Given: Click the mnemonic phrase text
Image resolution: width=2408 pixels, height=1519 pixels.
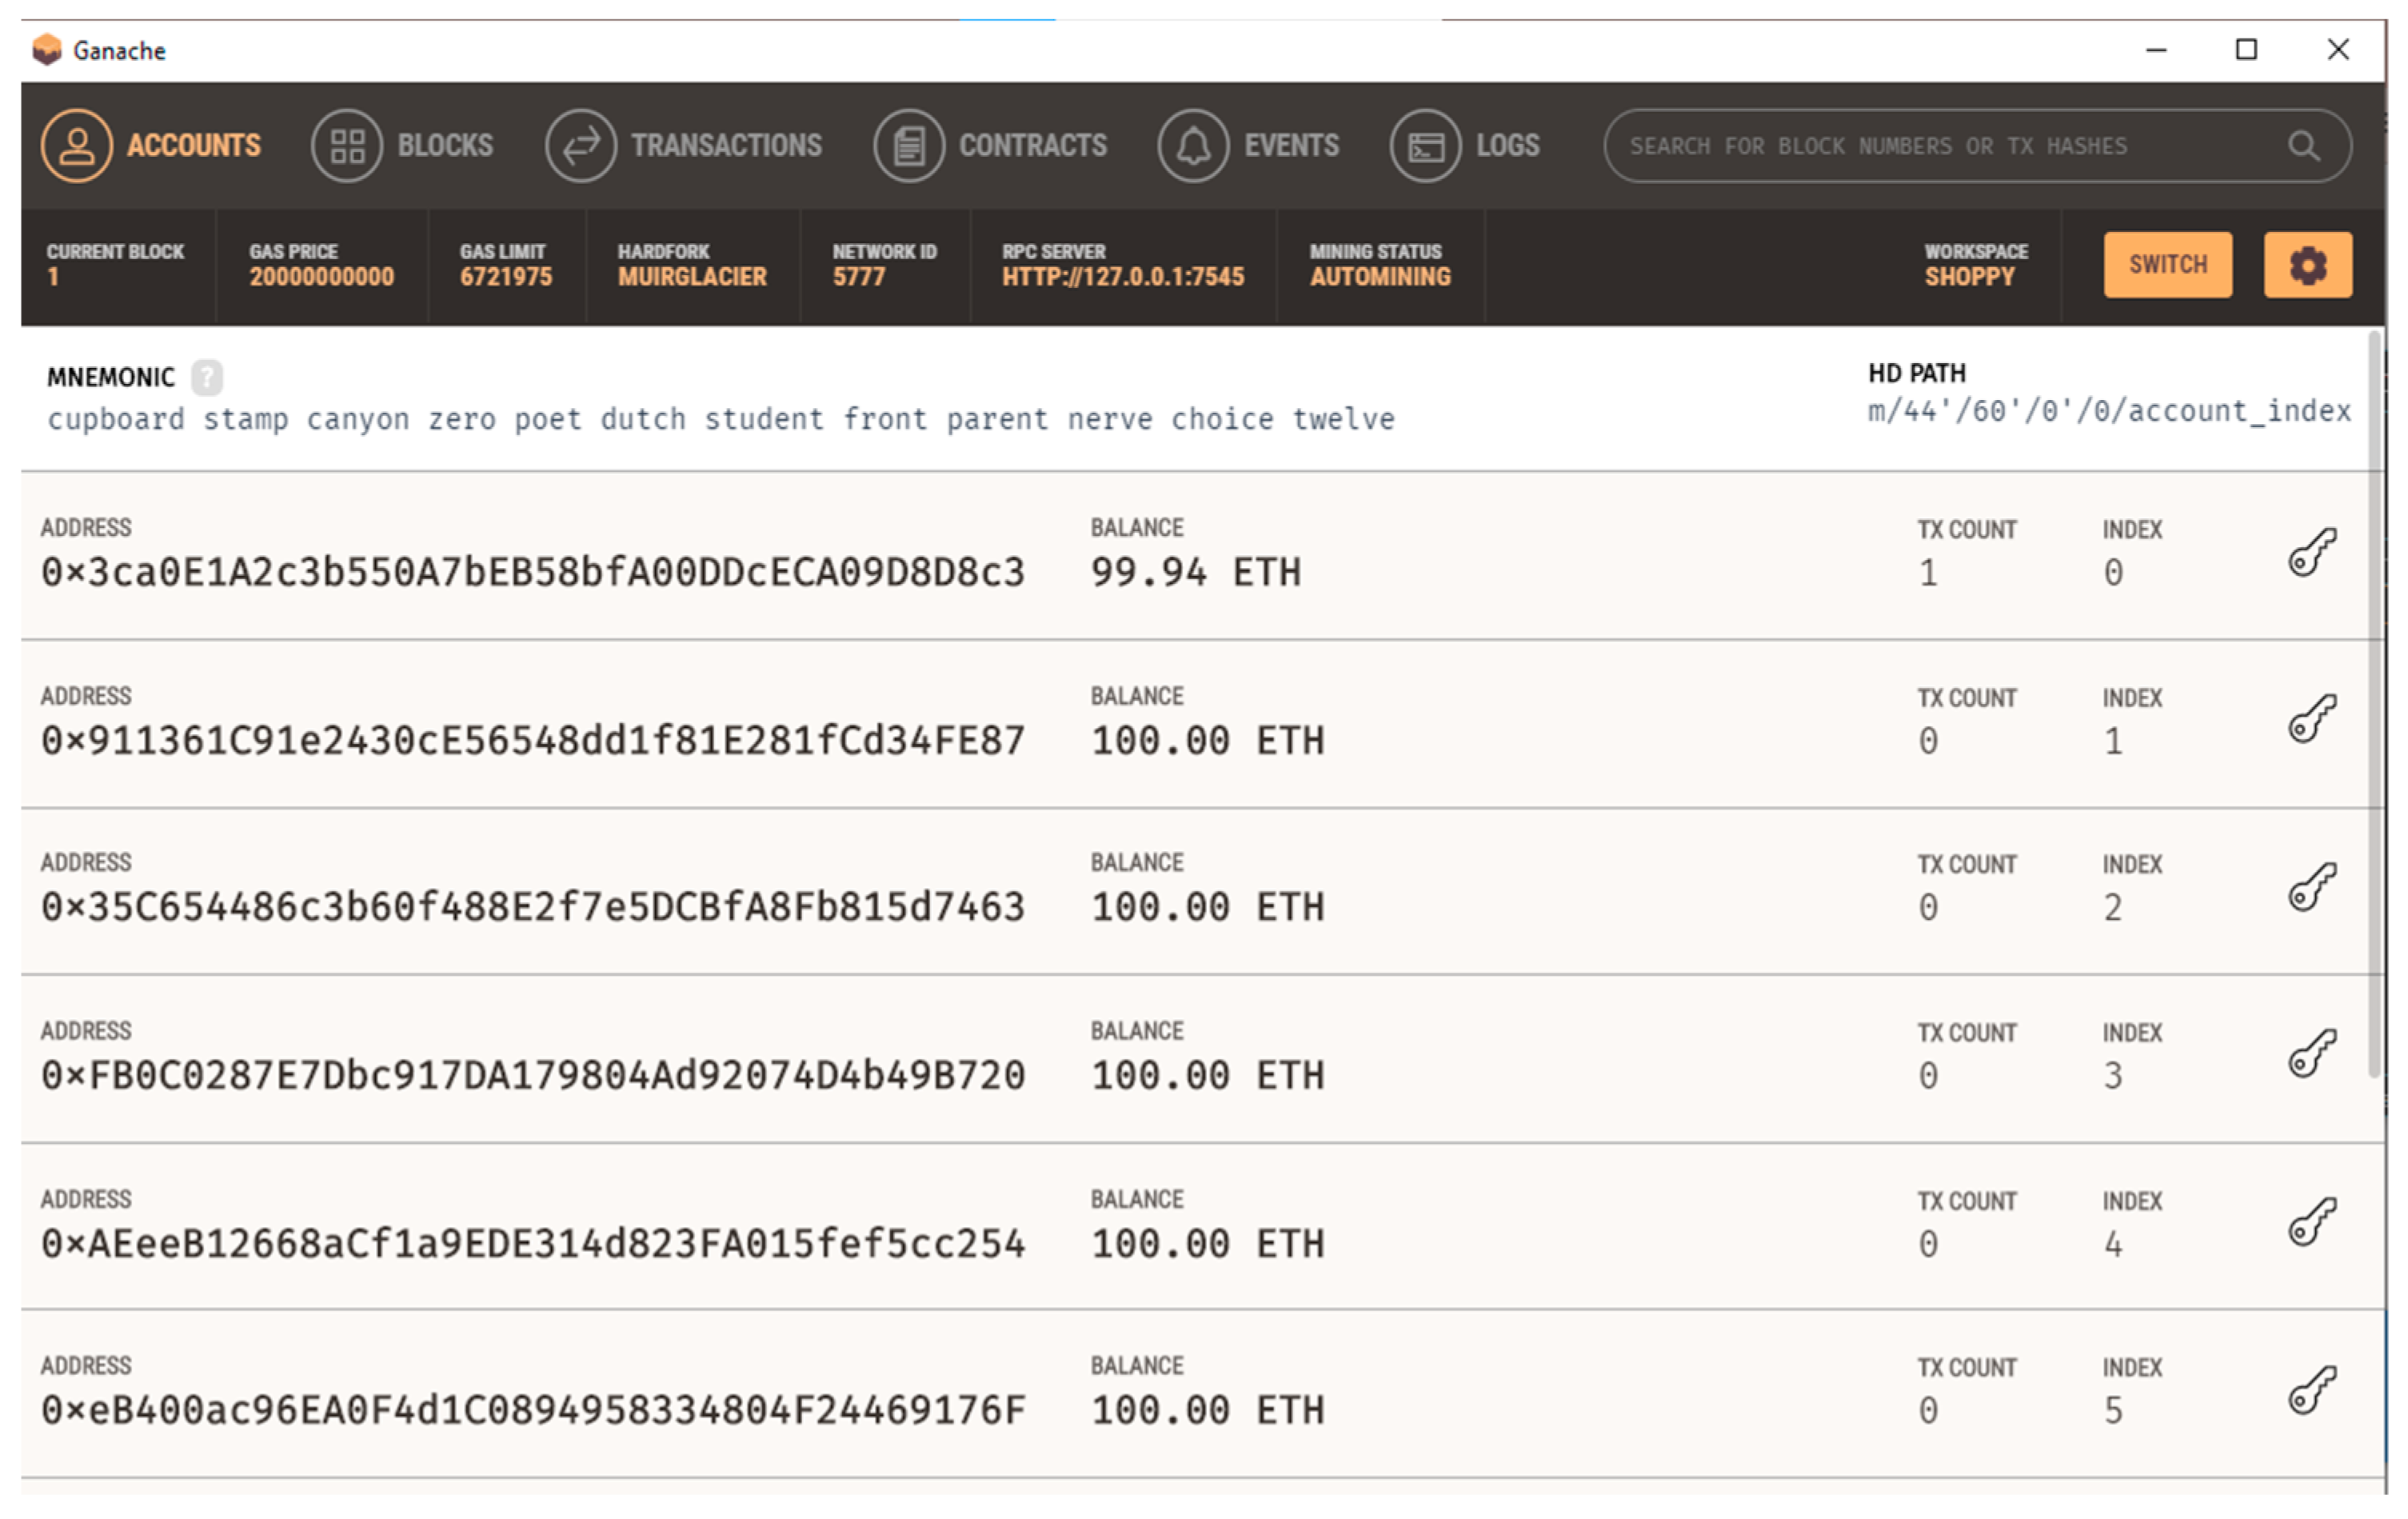Looking at the screenshot, I should click(x=720, y=419).
